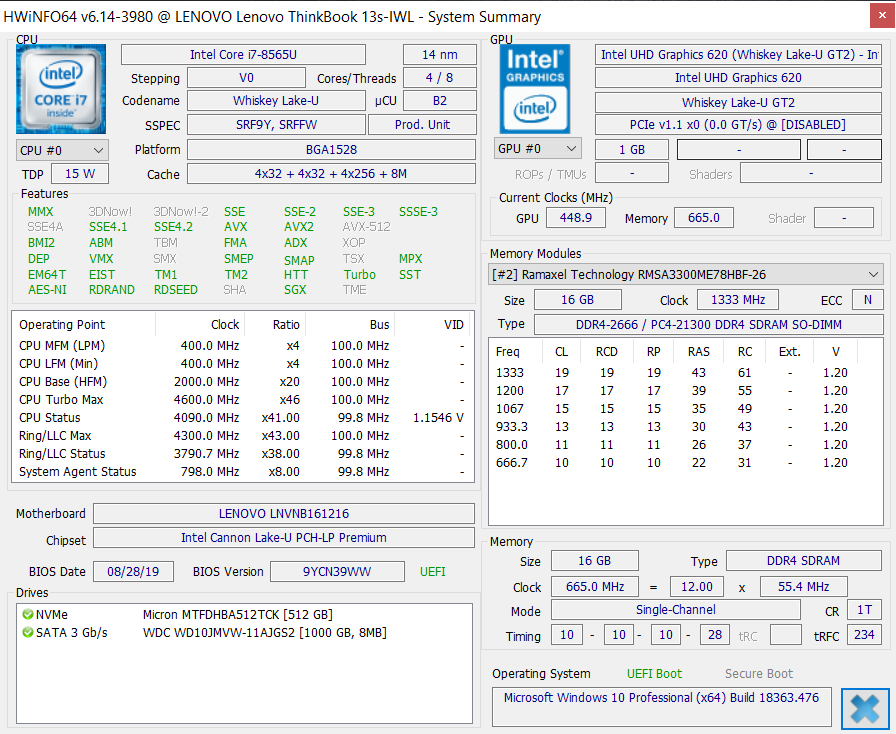Click the GPU clock 448.9 field
The width and height of the screenshot is (896, 734).
[x=575, y=218]
